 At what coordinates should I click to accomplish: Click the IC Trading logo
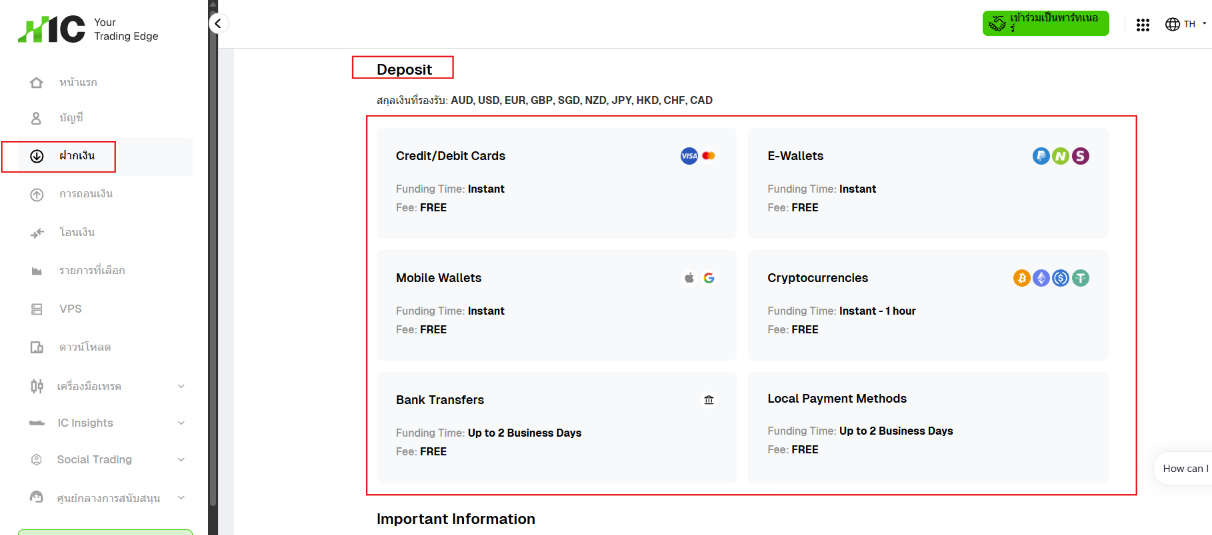(88, 29)
